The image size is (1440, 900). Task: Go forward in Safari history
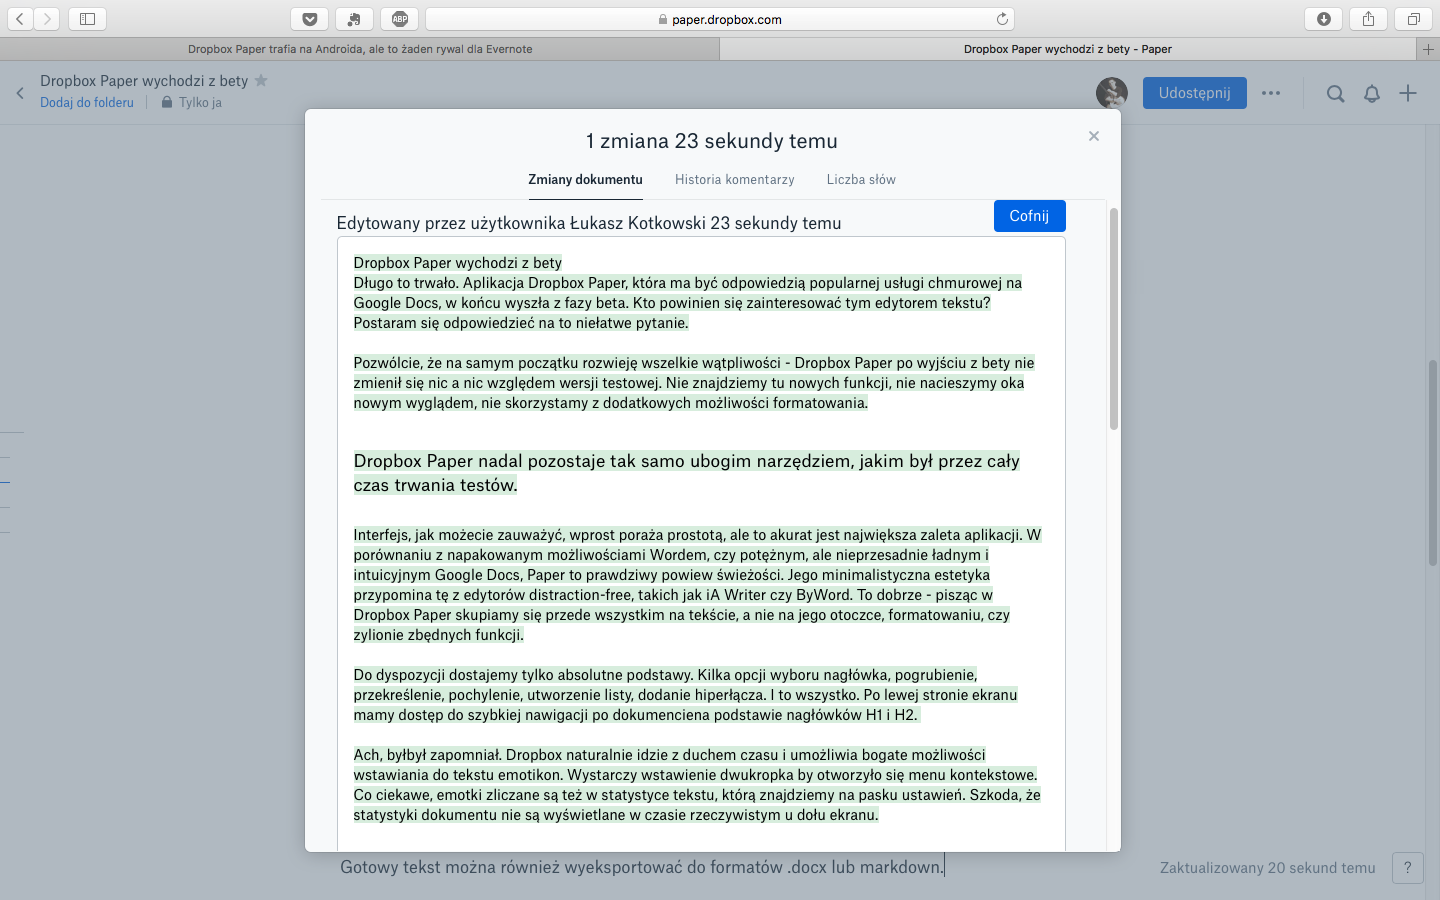coord(47,19)
